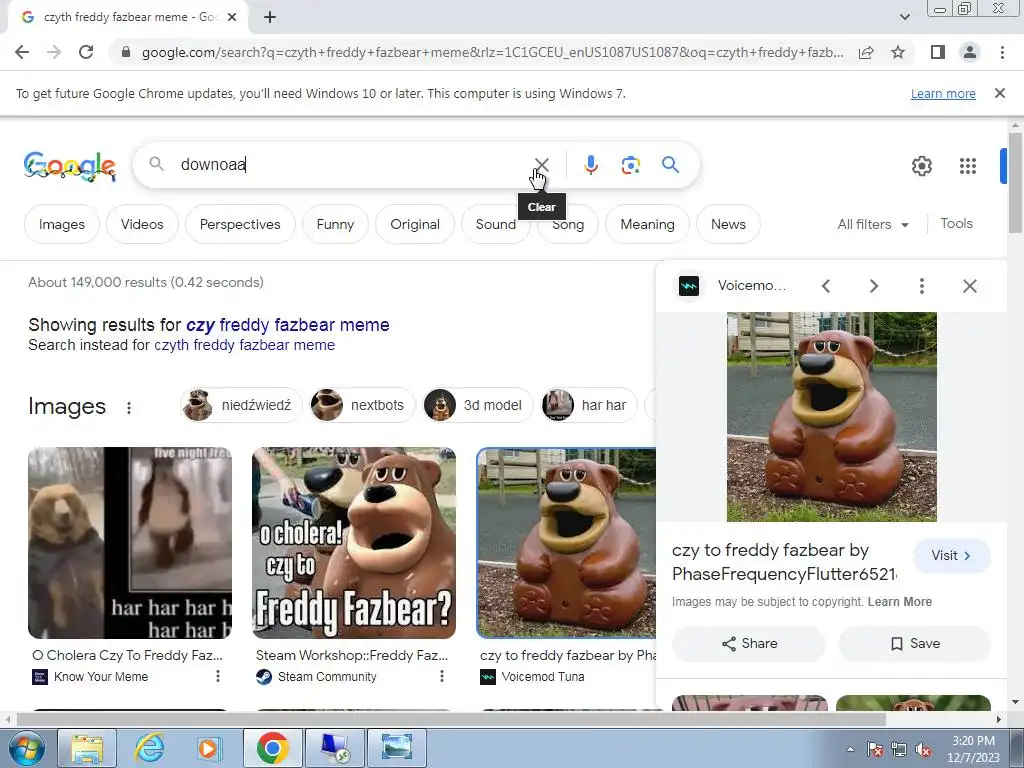Open large bear image in preview panel
Image resolution: width=1024 pixels, height=768 pixels.
[831, 417]
